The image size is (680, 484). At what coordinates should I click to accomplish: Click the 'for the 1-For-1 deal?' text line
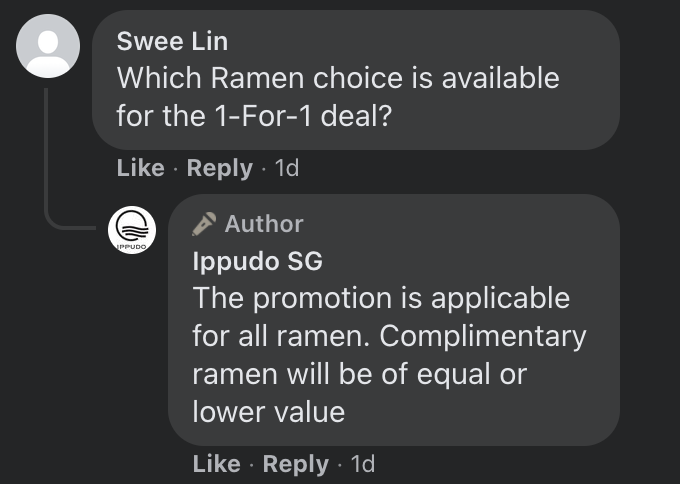[x=253, y=116]
